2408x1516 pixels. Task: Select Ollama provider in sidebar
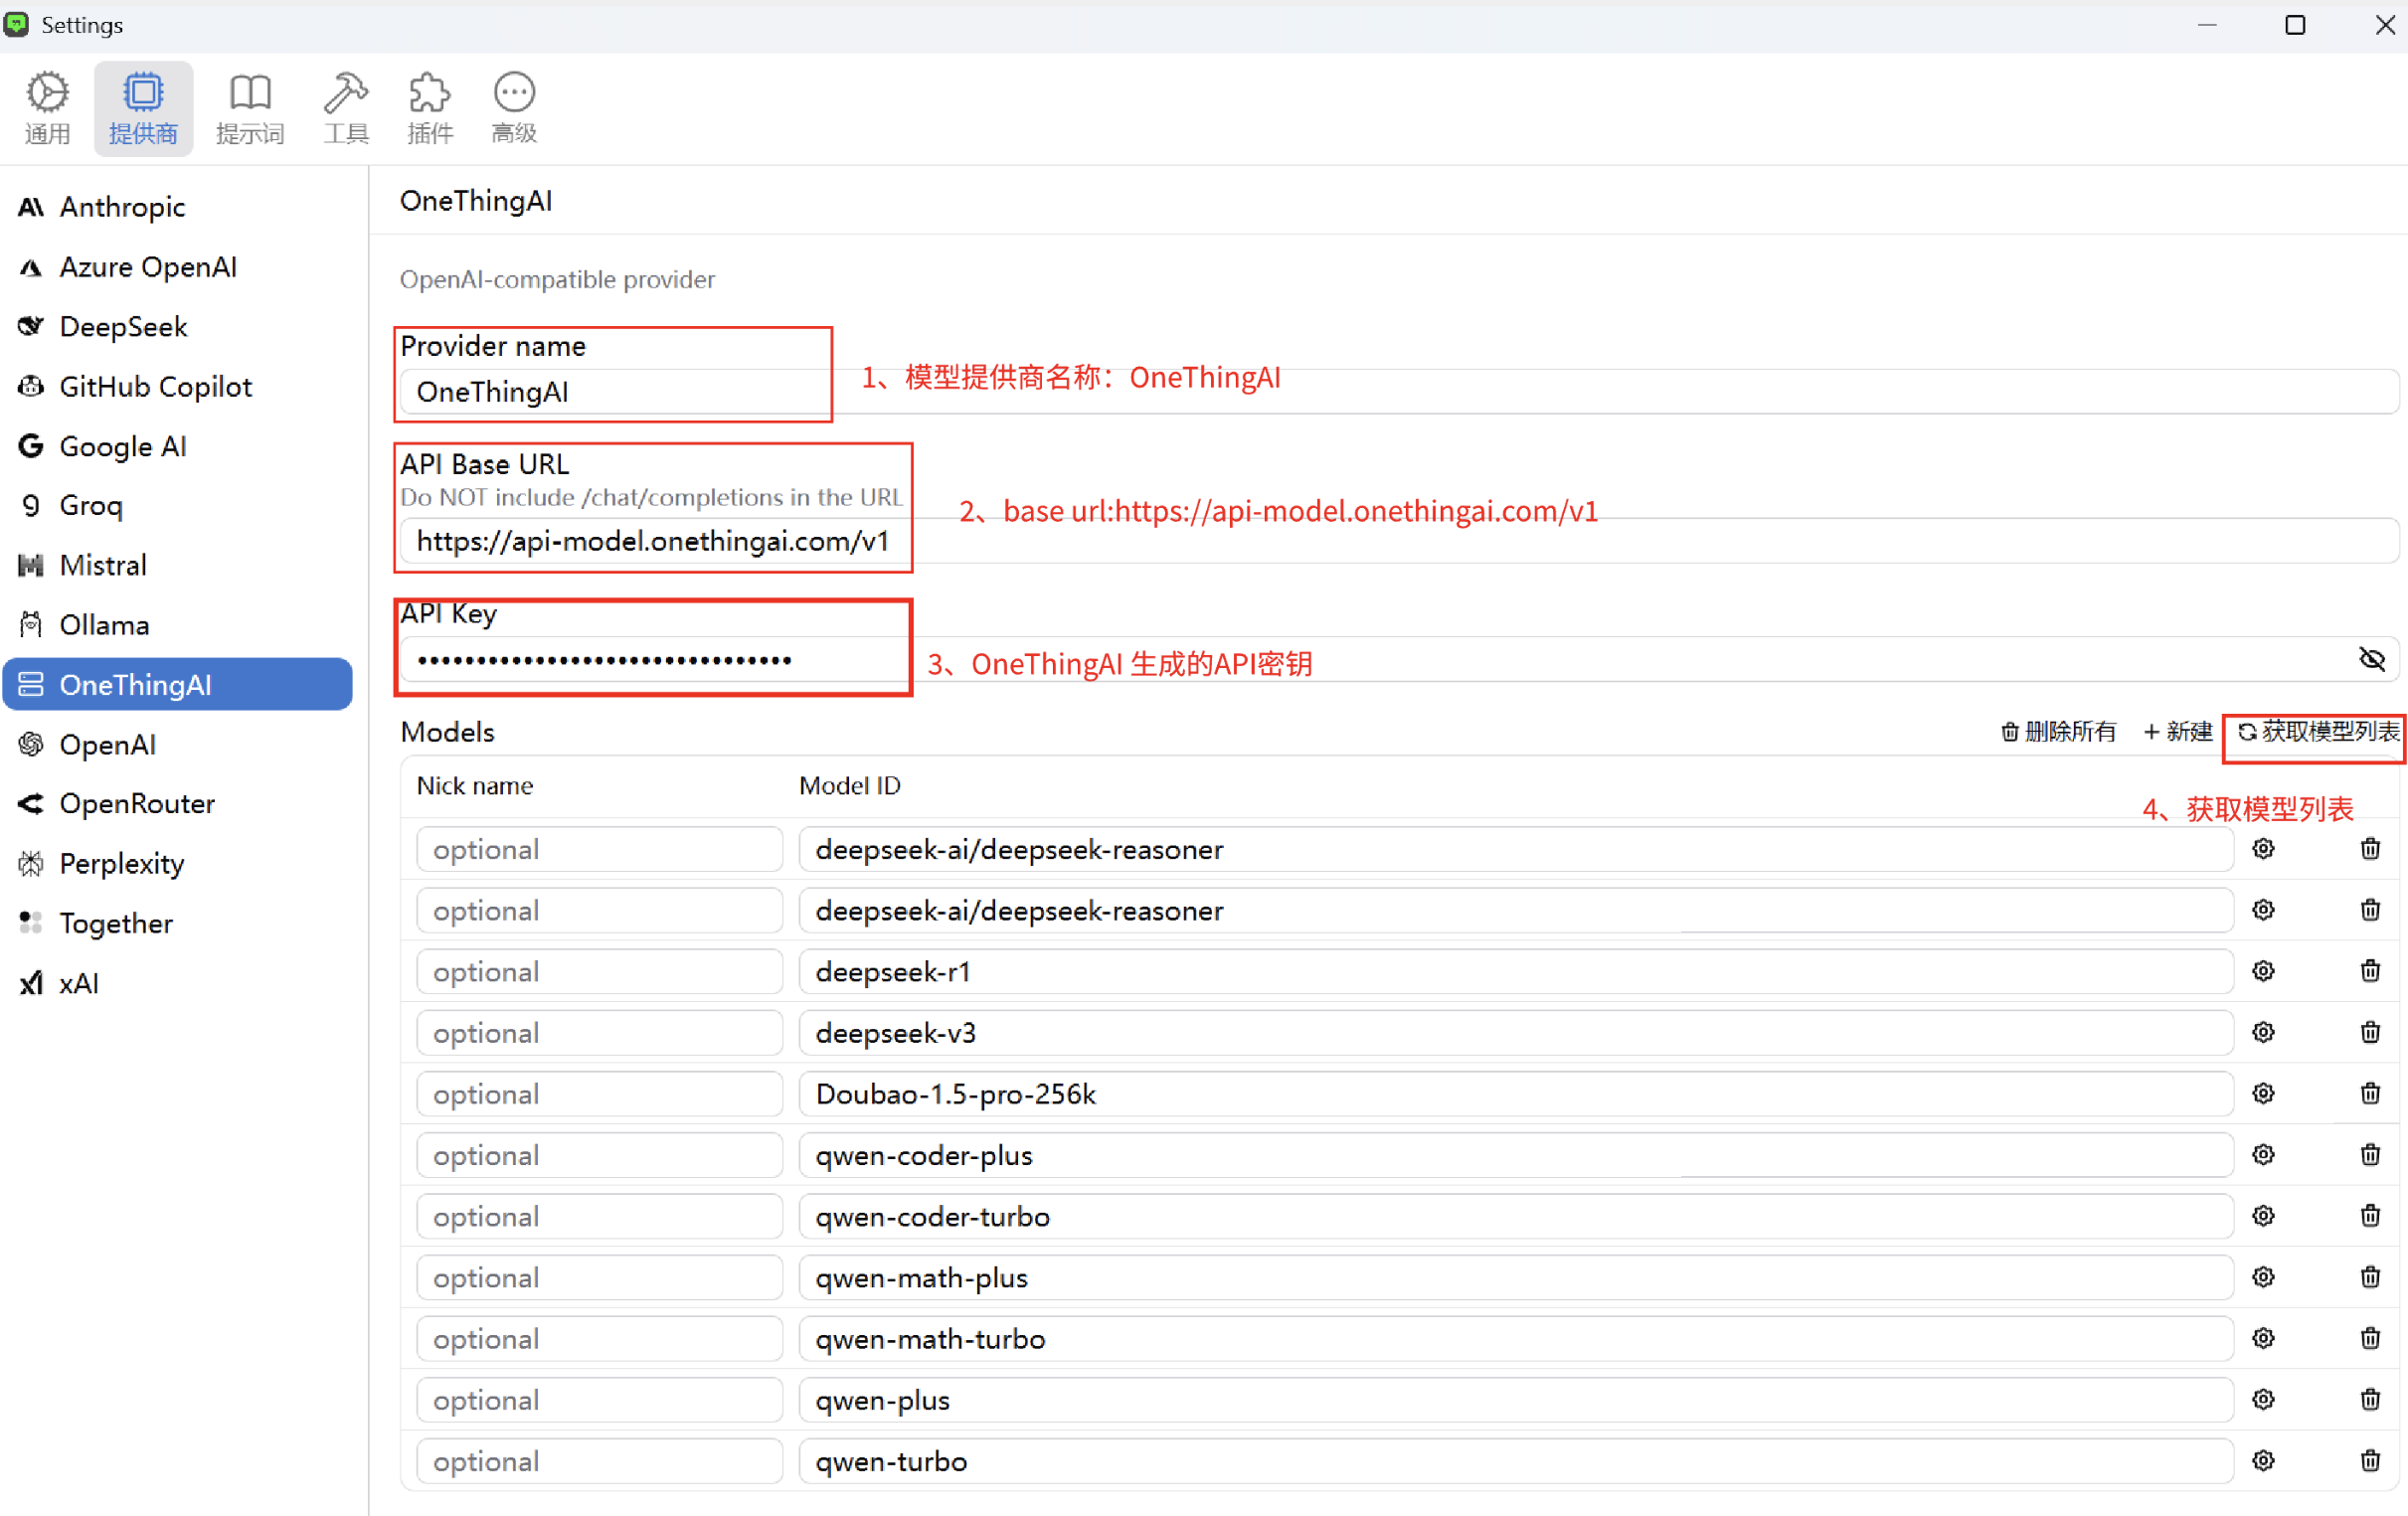pos(104,625)
